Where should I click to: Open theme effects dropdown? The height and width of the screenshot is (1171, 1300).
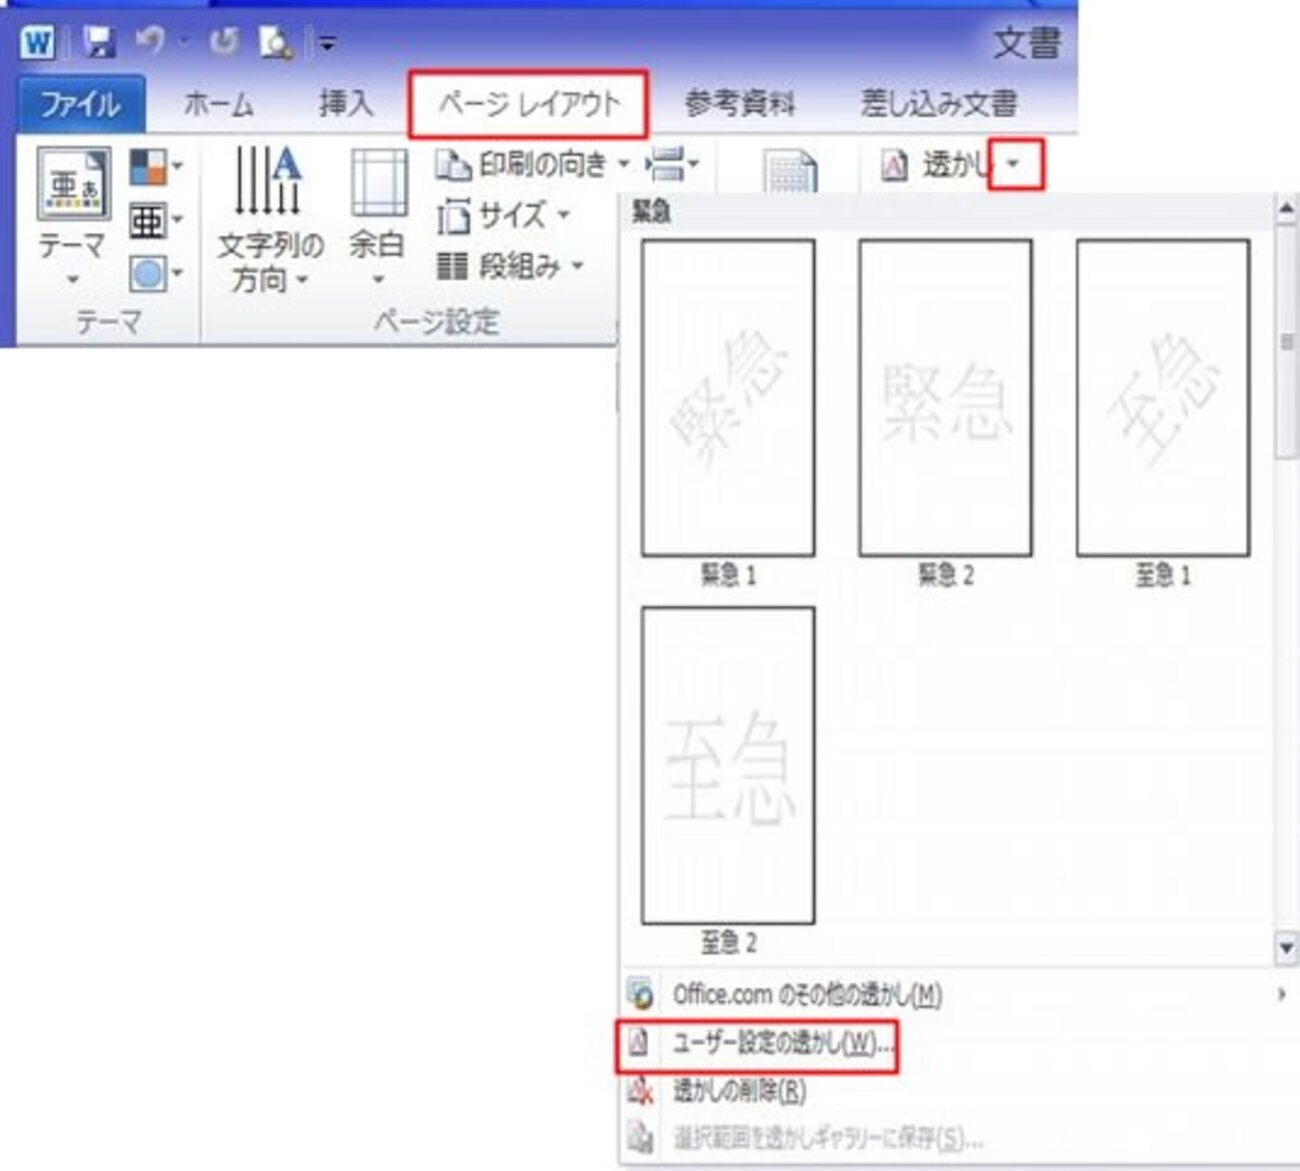point(156,273)
